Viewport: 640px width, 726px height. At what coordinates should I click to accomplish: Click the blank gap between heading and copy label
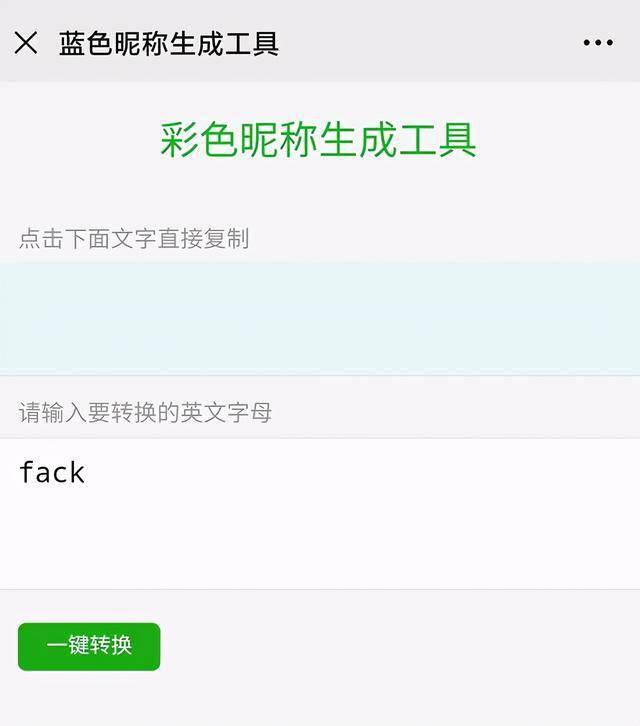320,192
